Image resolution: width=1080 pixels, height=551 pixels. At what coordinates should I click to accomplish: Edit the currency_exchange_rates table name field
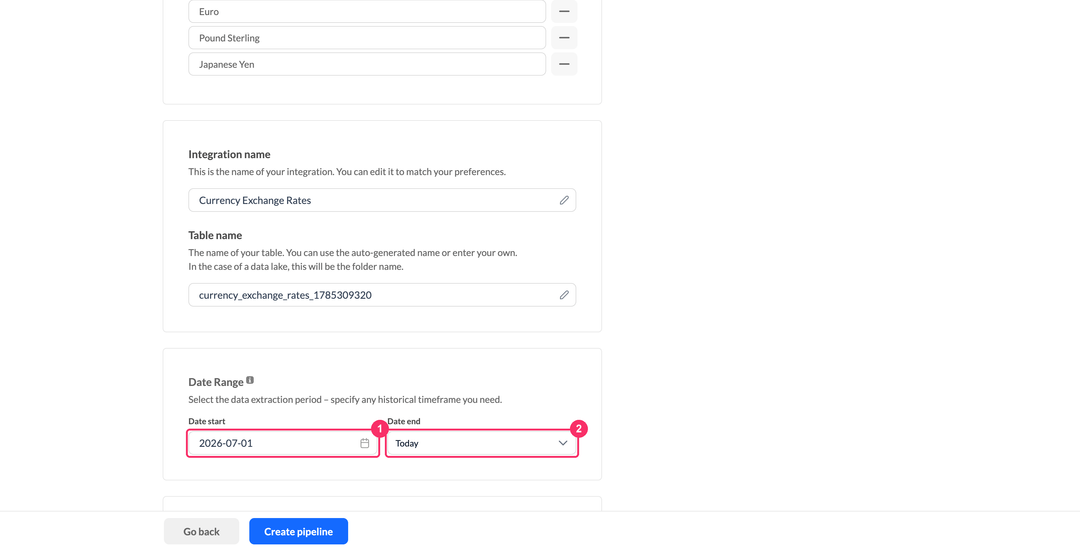click(382, 295)
